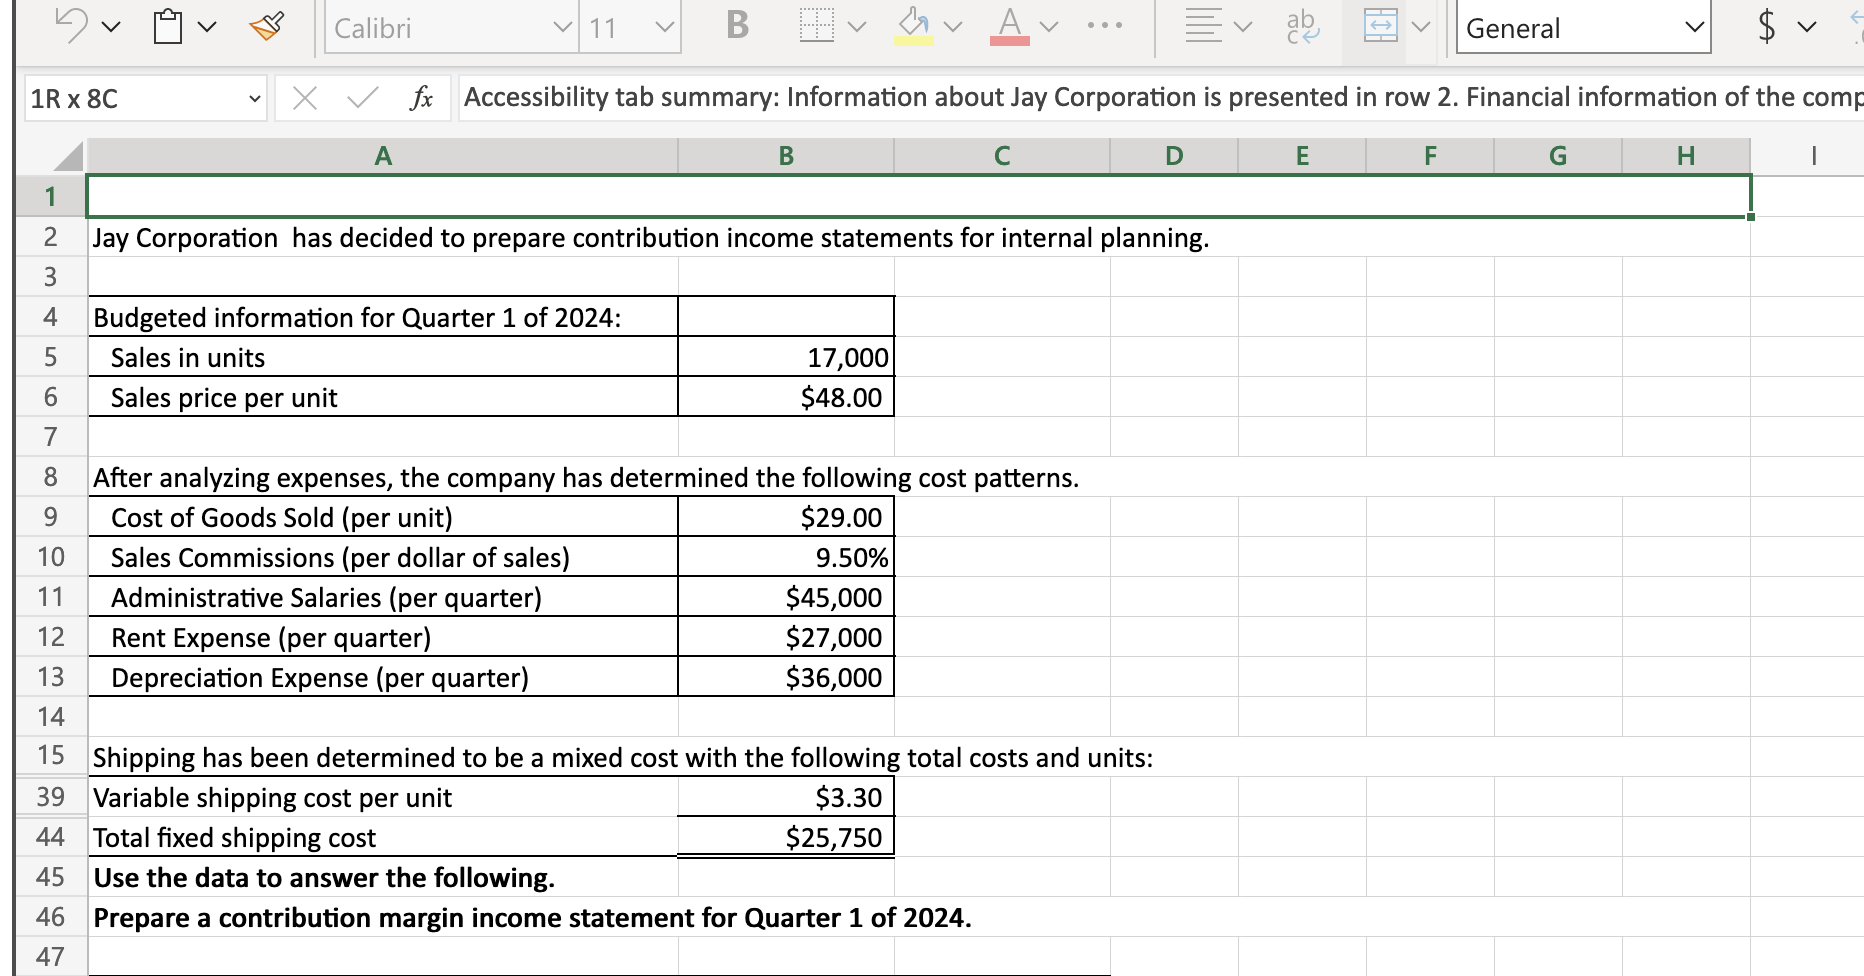
Task: Select the $3.30 variable shipping cell
Action: coord(786,797)
